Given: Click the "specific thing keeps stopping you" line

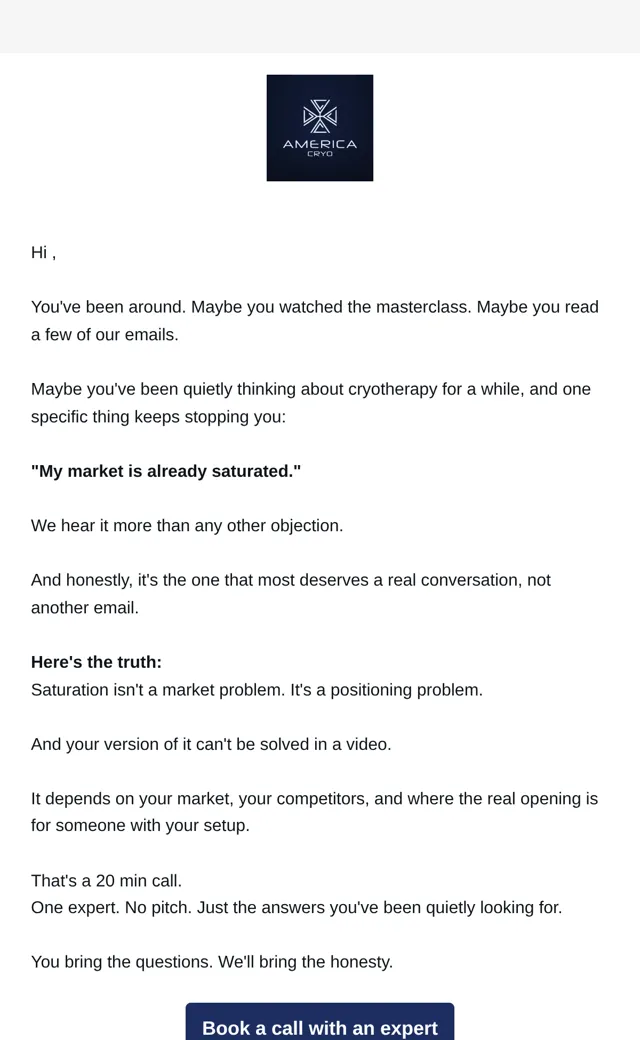Looking at the screenshot, I should 159,417.
